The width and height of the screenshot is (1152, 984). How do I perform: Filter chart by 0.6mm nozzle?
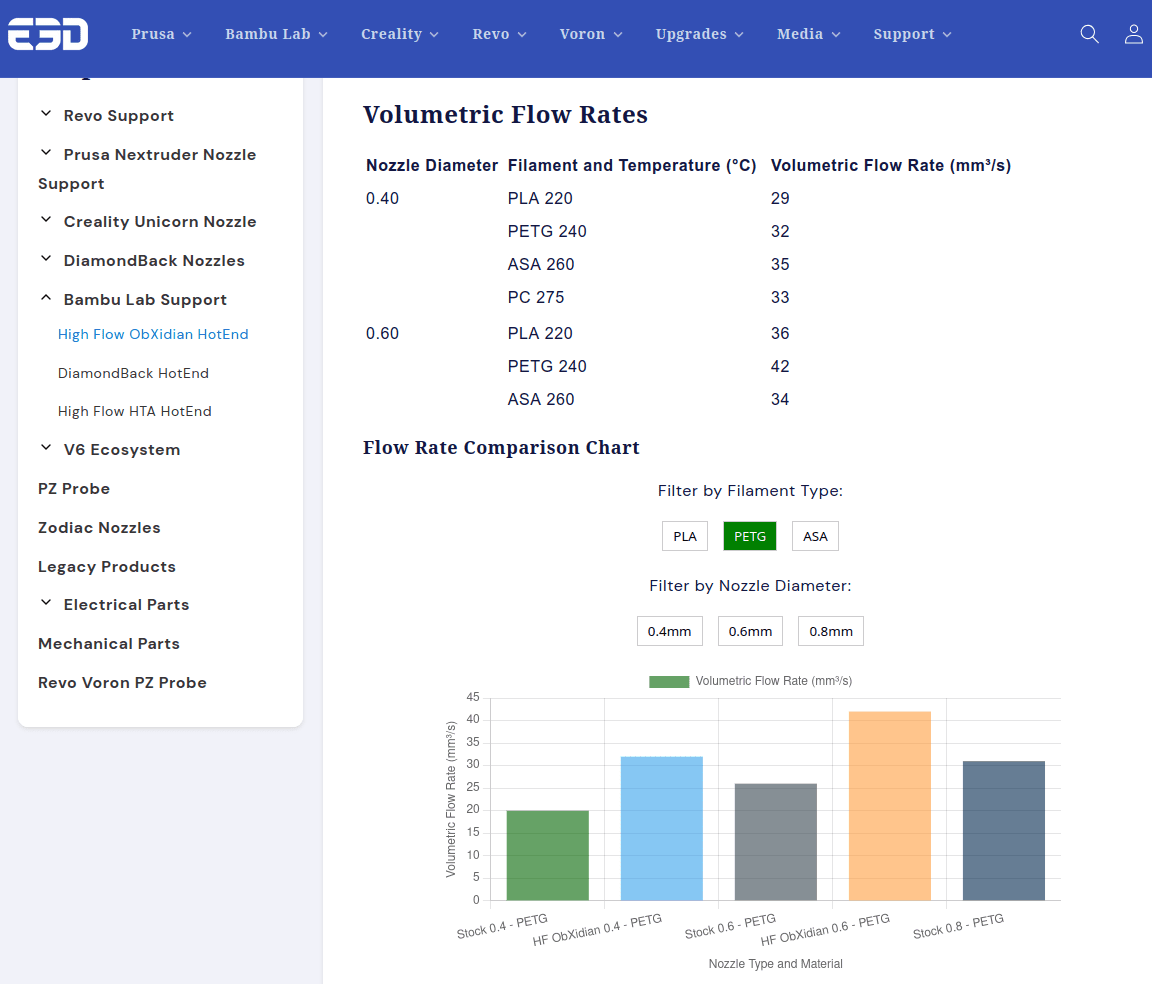tap(750, 631)
